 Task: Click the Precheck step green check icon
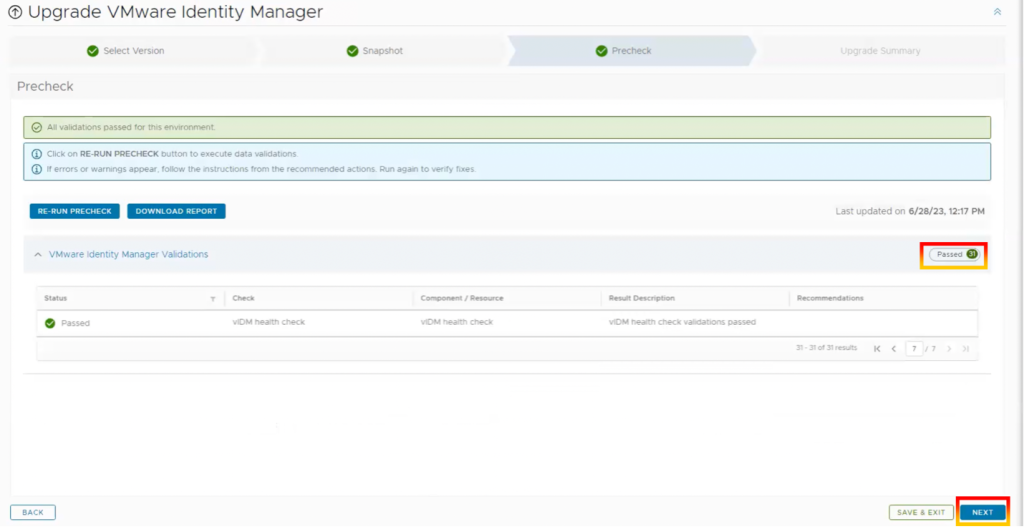601,51
